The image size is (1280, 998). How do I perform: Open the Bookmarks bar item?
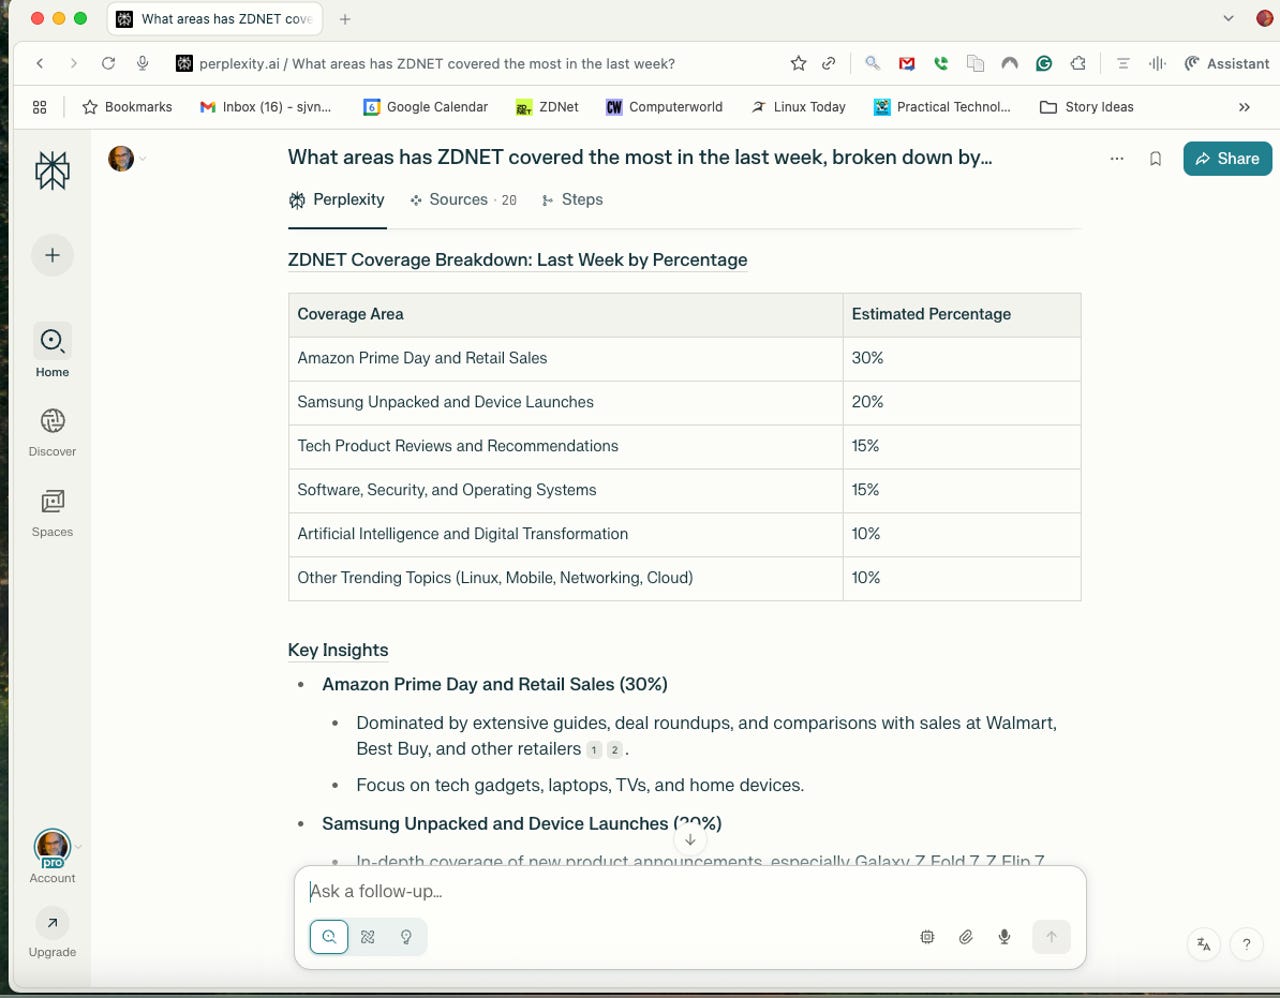pos(127,107)
